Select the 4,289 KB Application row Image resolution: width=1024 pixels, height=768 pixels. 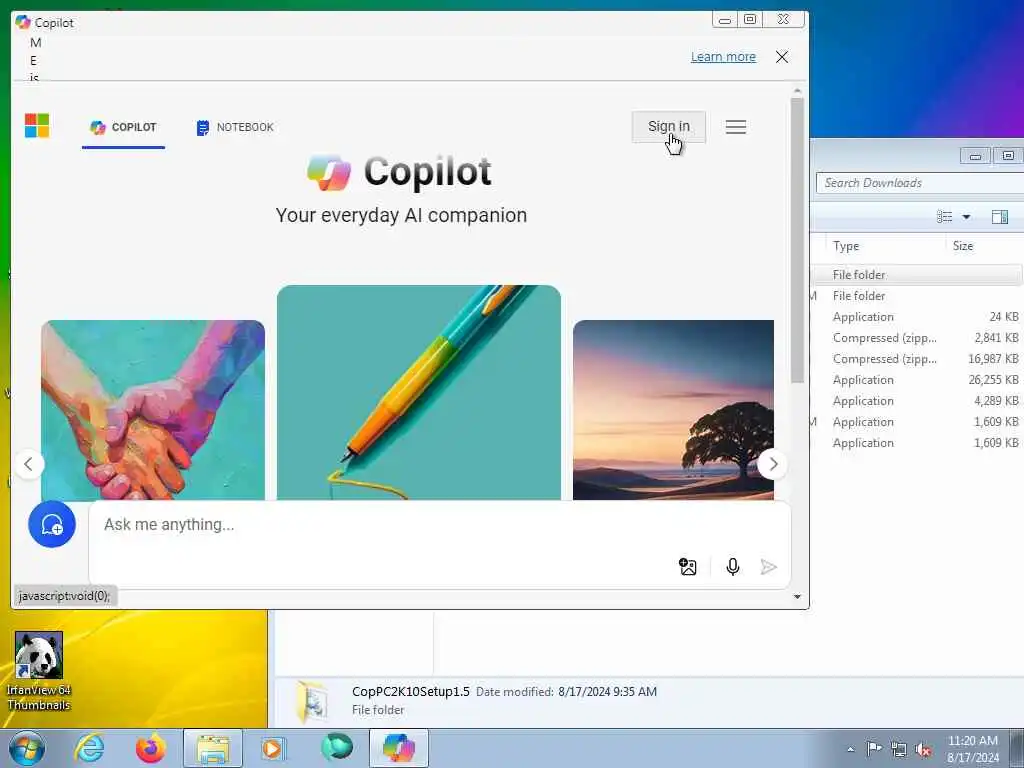917,400
